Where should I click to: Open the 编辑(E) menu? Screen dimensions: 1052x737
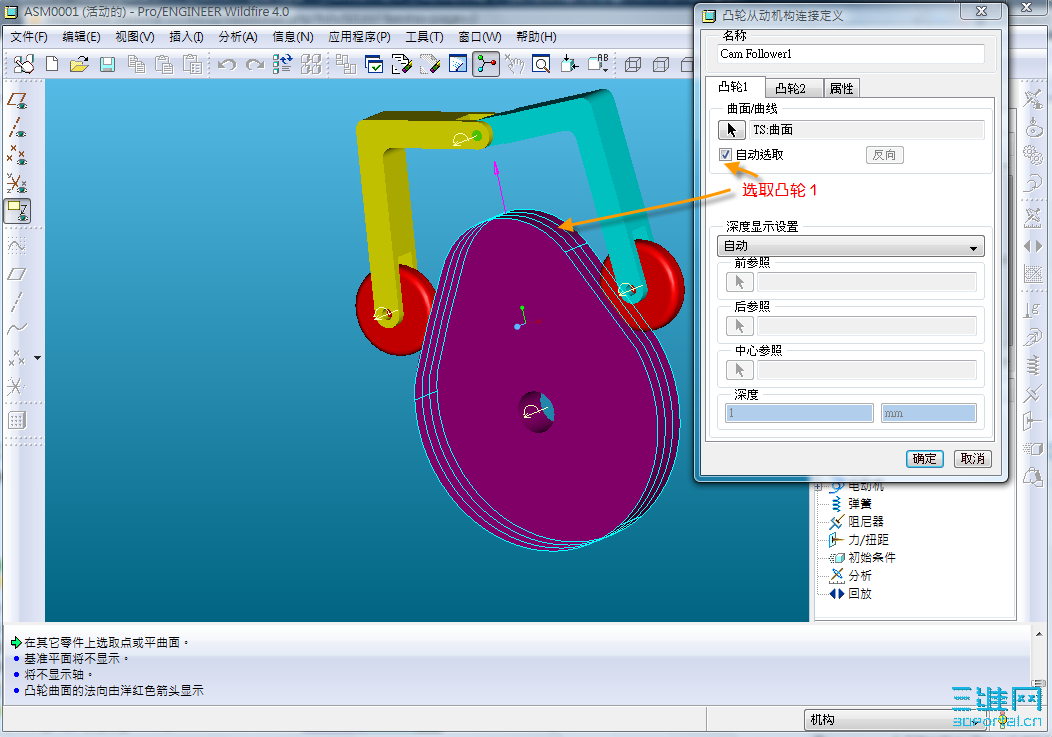tap(81, 37)
